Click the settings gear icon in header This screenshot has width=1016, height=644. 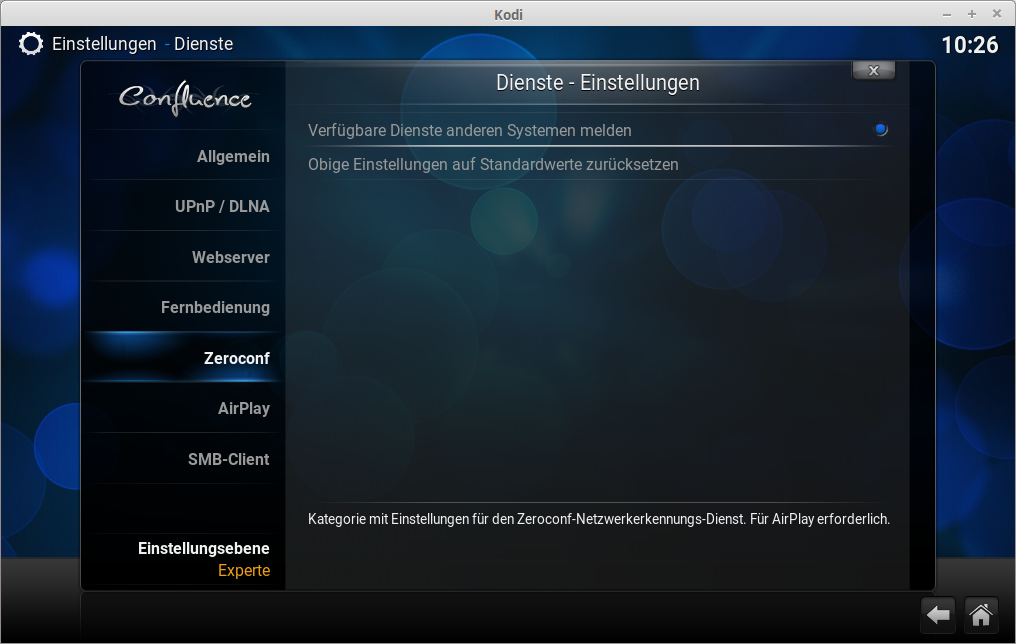coord(32,44)
